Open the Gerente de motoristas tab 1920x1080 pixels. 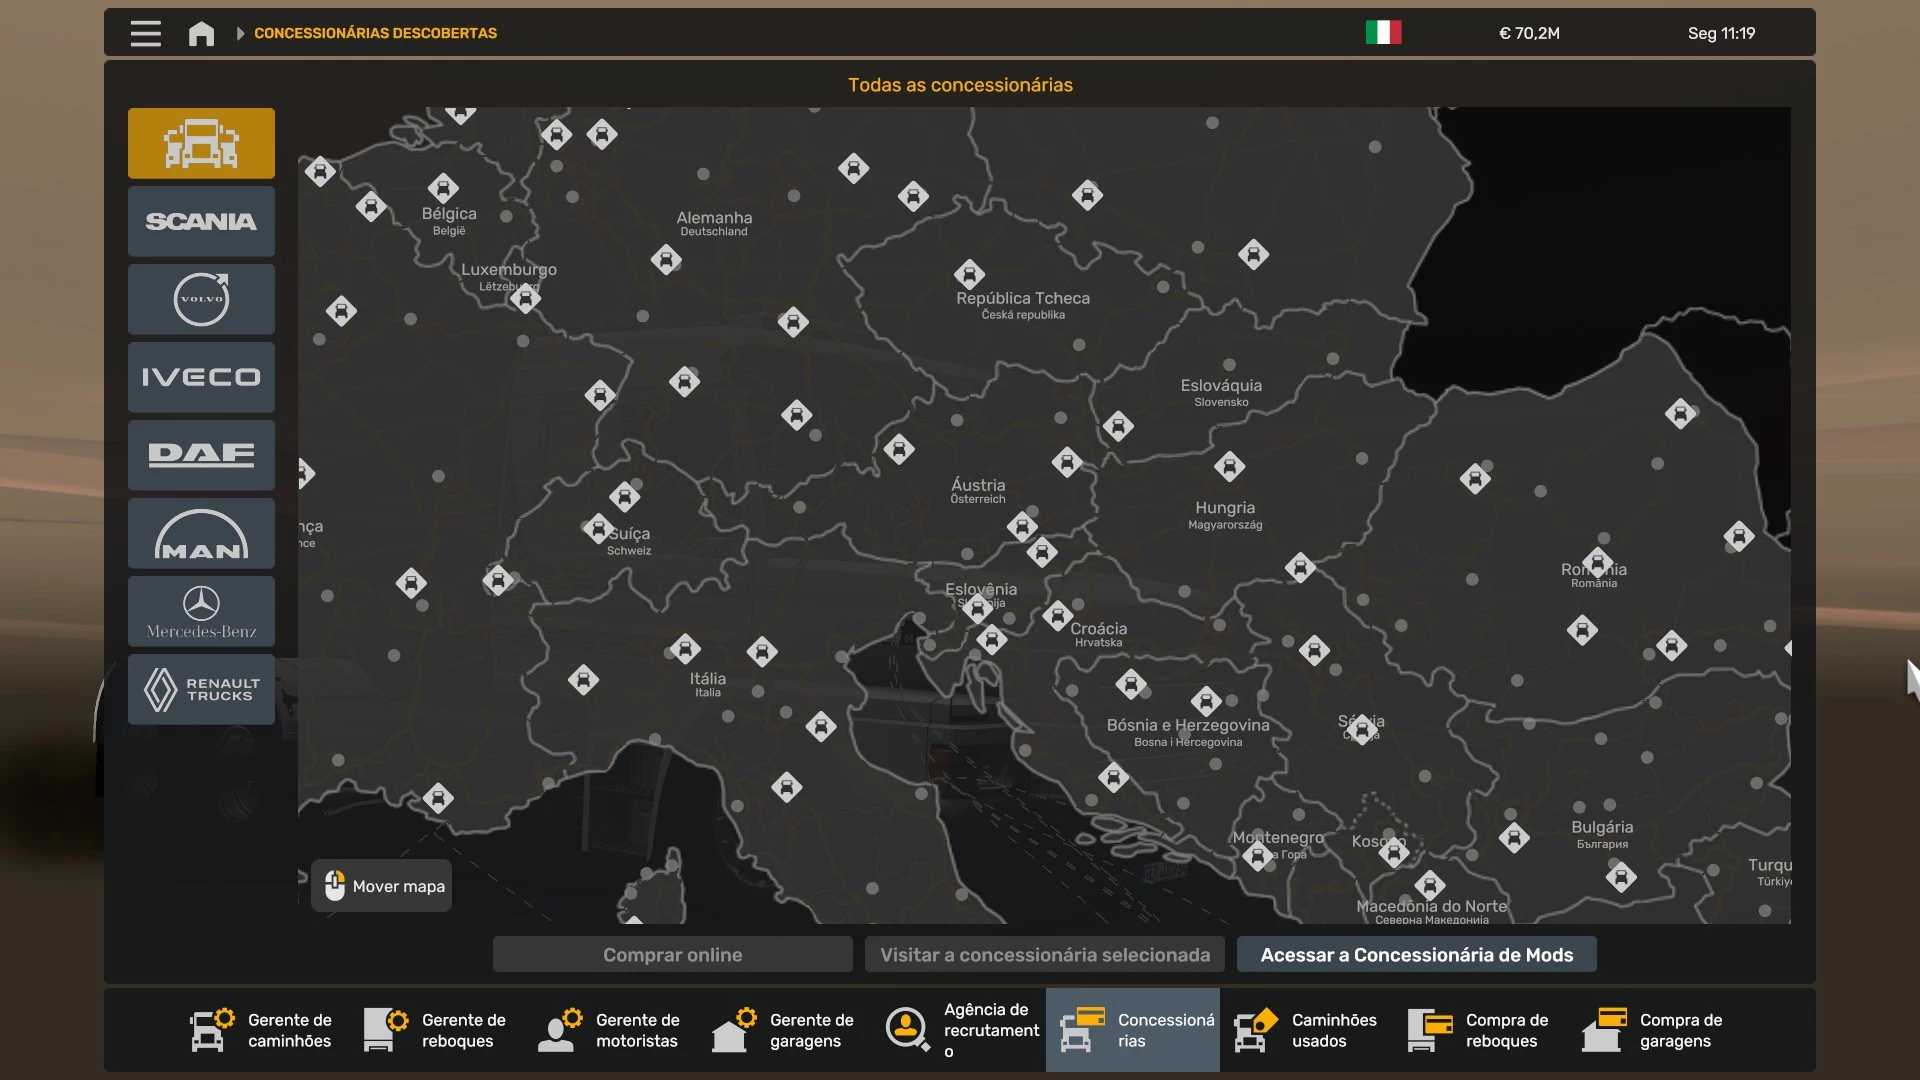click(x=610, y=1030)
